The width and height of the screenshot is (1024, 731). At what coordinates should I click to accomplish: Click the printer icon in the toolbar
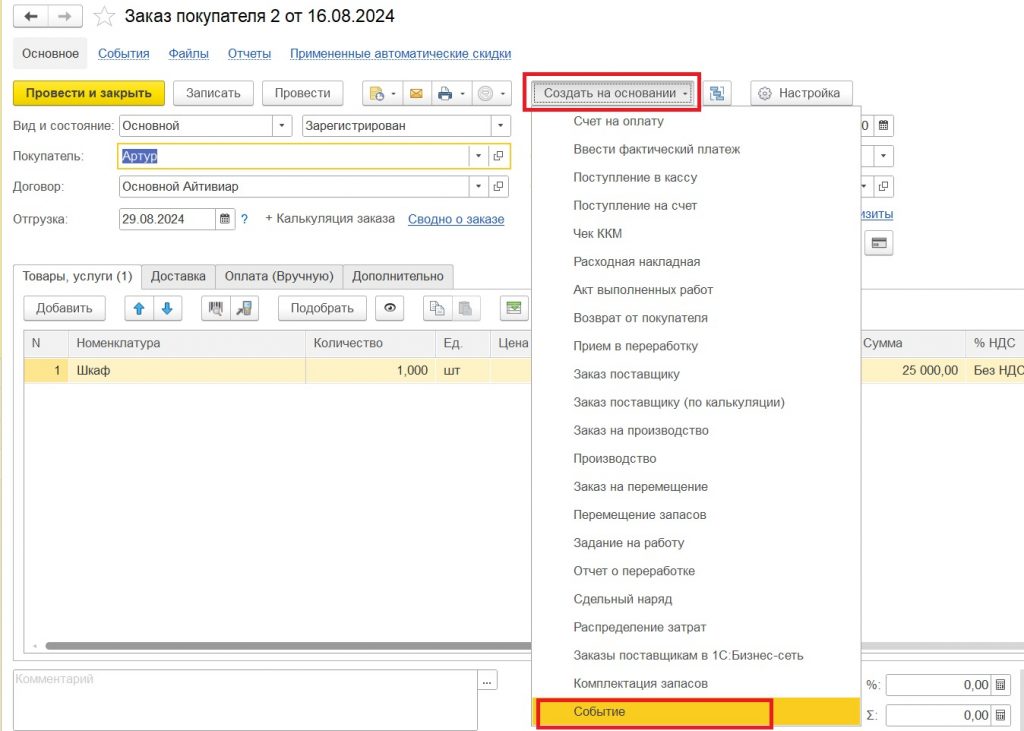pyautogui.click(x=445, y=93)
